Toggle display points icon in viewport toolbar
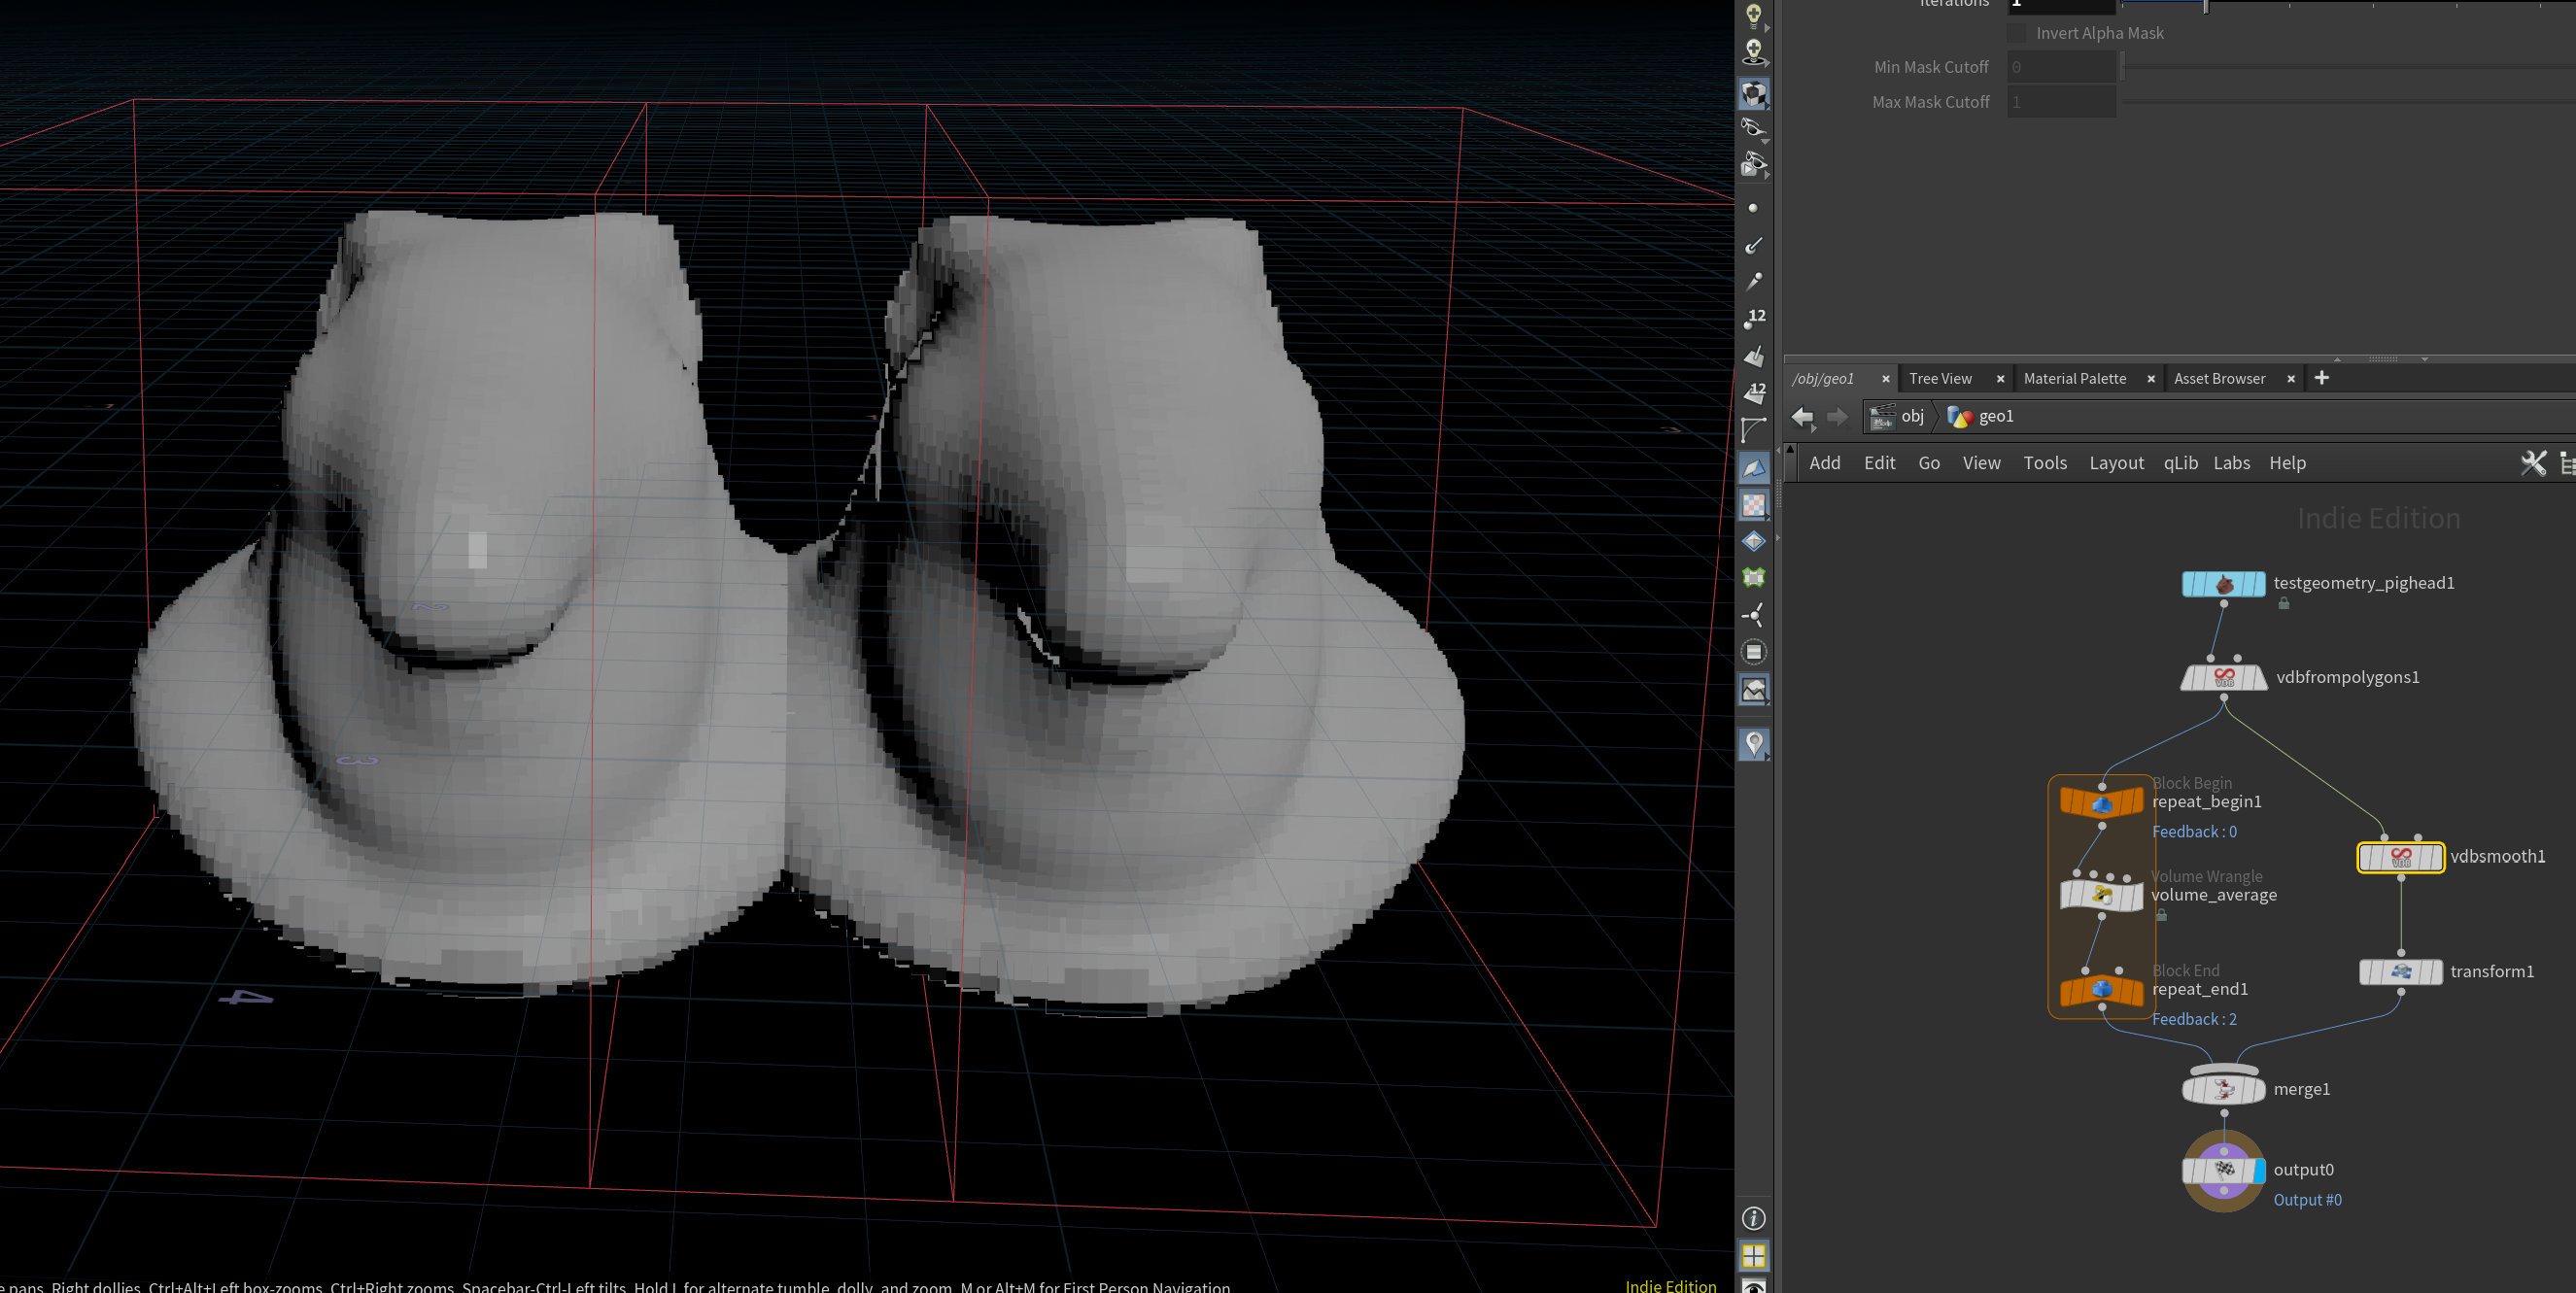This screenshot has height=1293, width=2576. click(x=1752, y=208)
